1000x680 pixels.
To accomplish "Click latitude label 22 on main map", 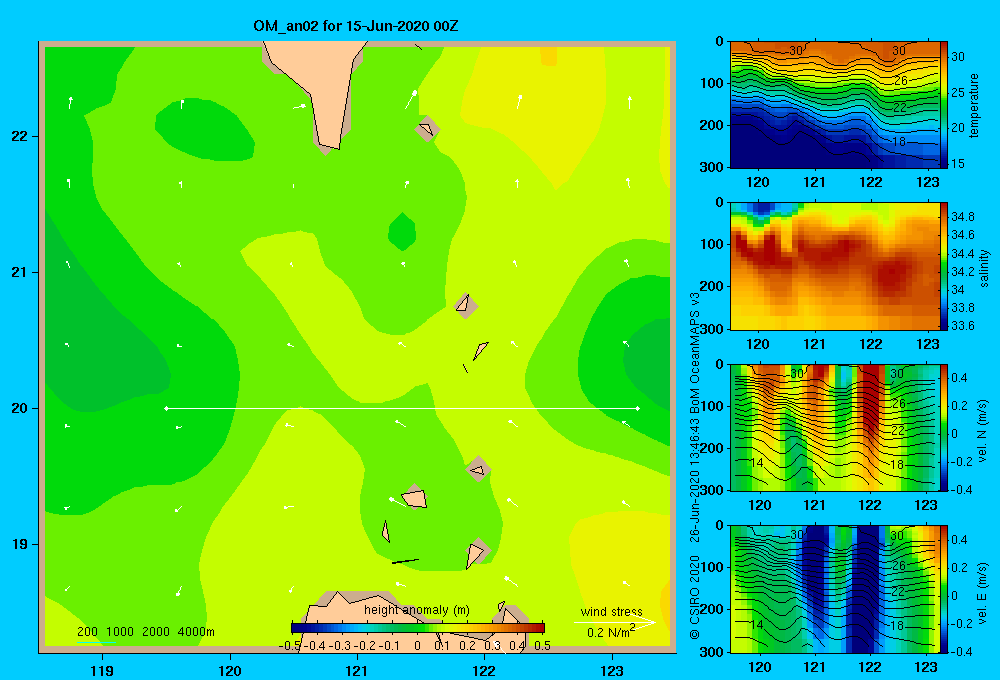I will click(x=20, y=137).
